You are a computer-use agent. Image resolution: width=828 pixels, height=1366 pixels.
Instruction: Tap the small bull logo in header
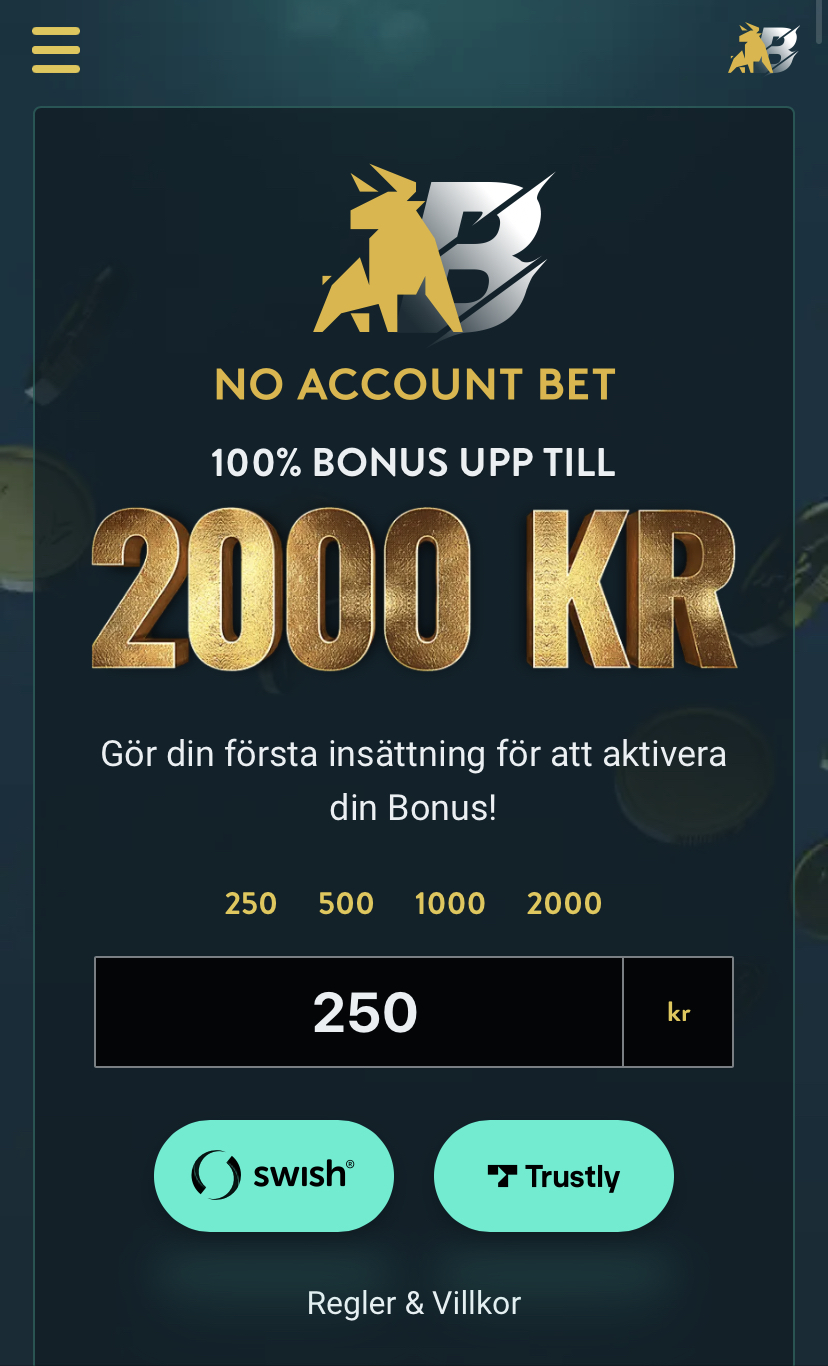764,49
